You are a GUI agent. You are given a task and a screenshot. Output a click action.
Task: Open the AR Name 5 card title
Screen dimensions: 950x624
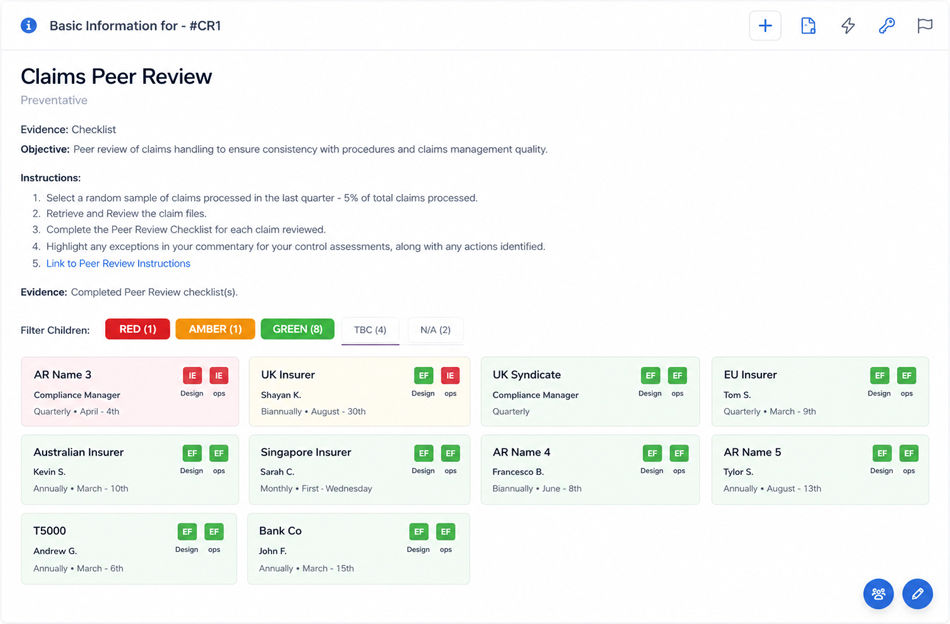pyautogui.click(x=752, y=453)
